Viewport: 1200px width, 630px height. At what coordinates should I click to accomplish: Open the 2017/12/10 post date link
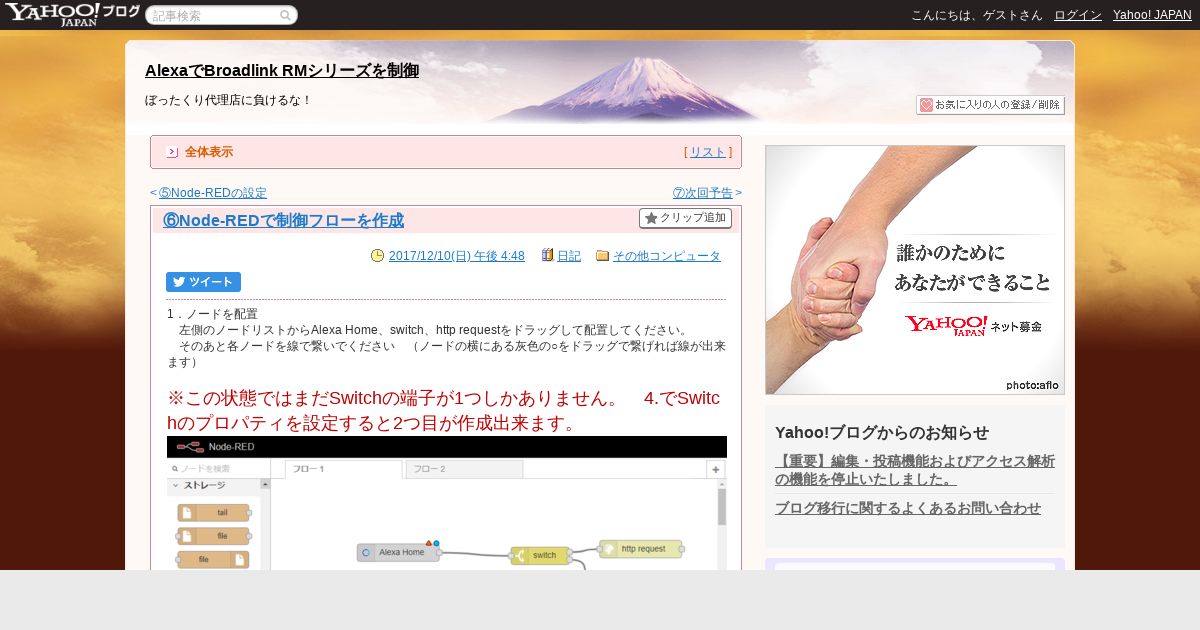[456, 256]
